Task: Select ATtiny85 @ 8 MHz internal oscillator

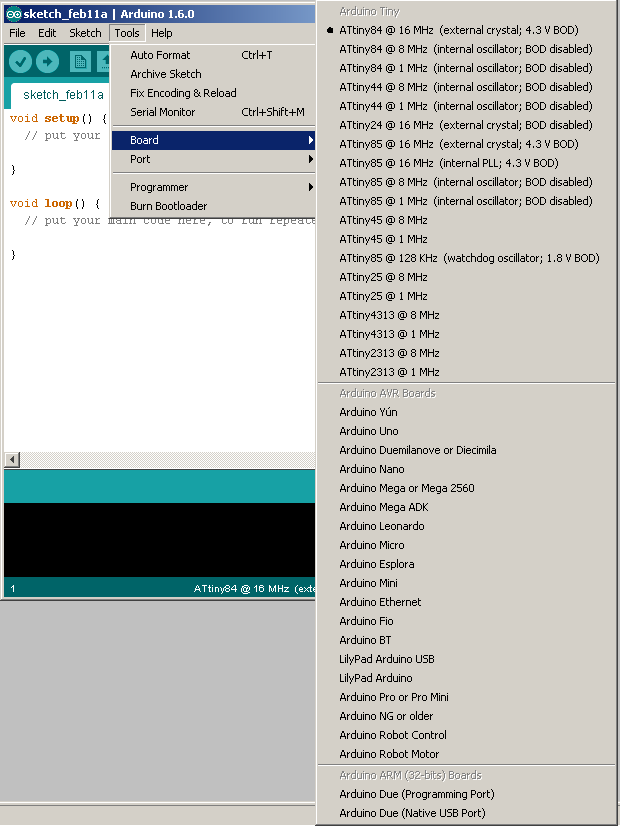Action: point(466,182)
